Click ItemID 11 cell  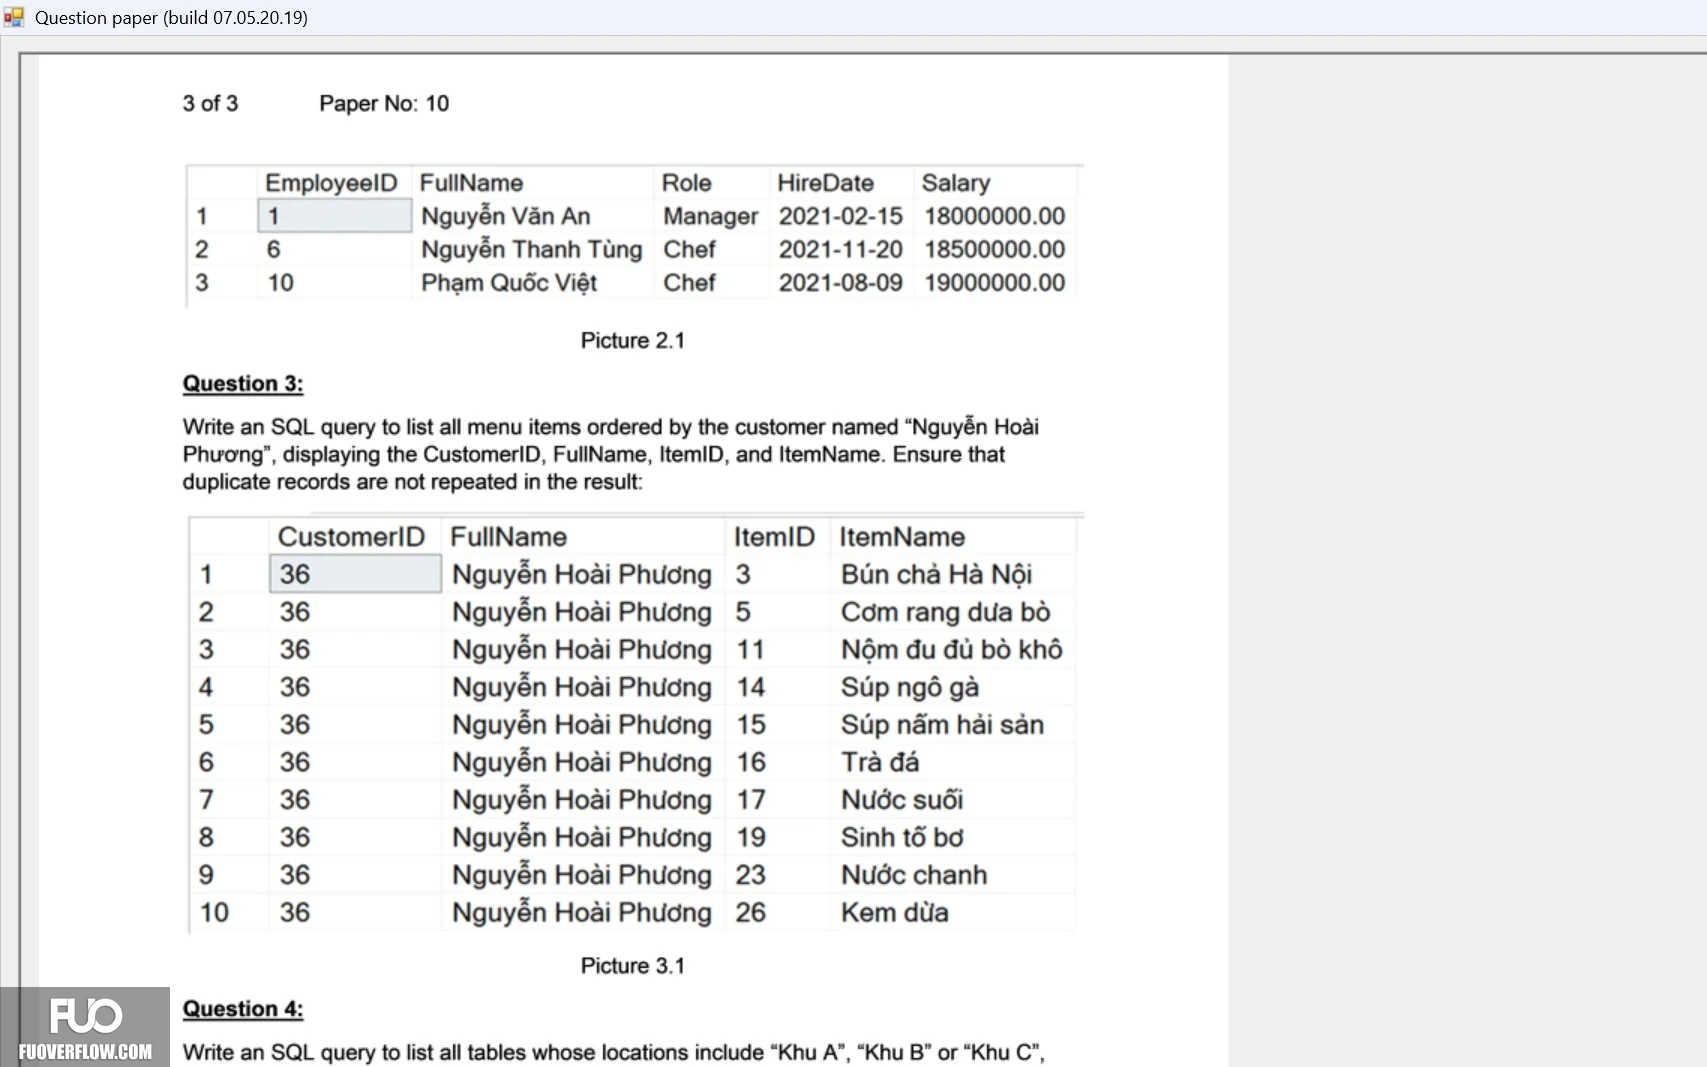751,650
